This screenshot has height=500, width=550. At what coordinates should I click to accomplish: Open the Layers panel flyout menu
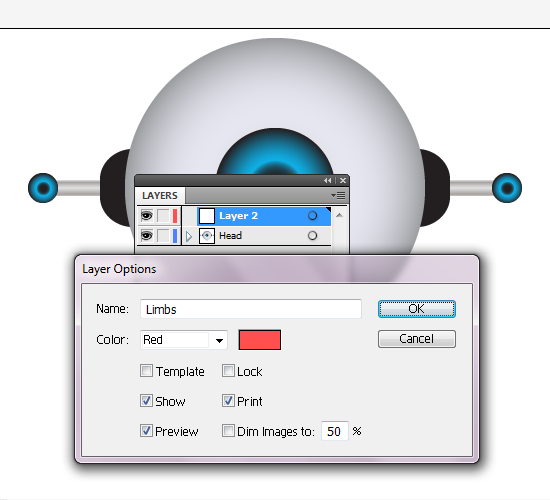click(338, 195)
